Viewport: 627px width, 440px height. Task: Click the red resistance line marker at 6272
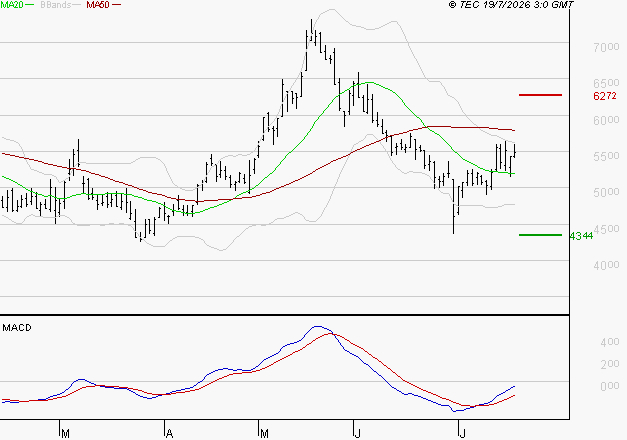pyautogui.click(x=540, y=95)
